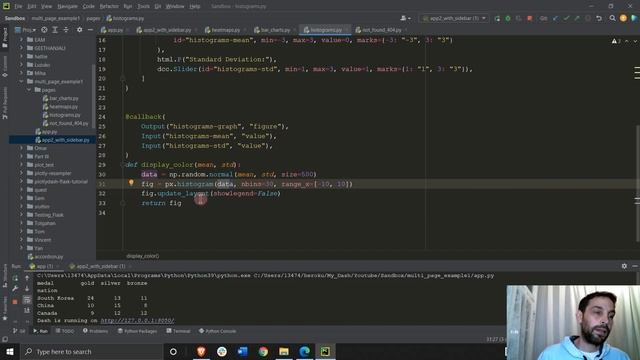Click the rerun configuration icon in toolbar
The image size is (640, 360).
497,18
